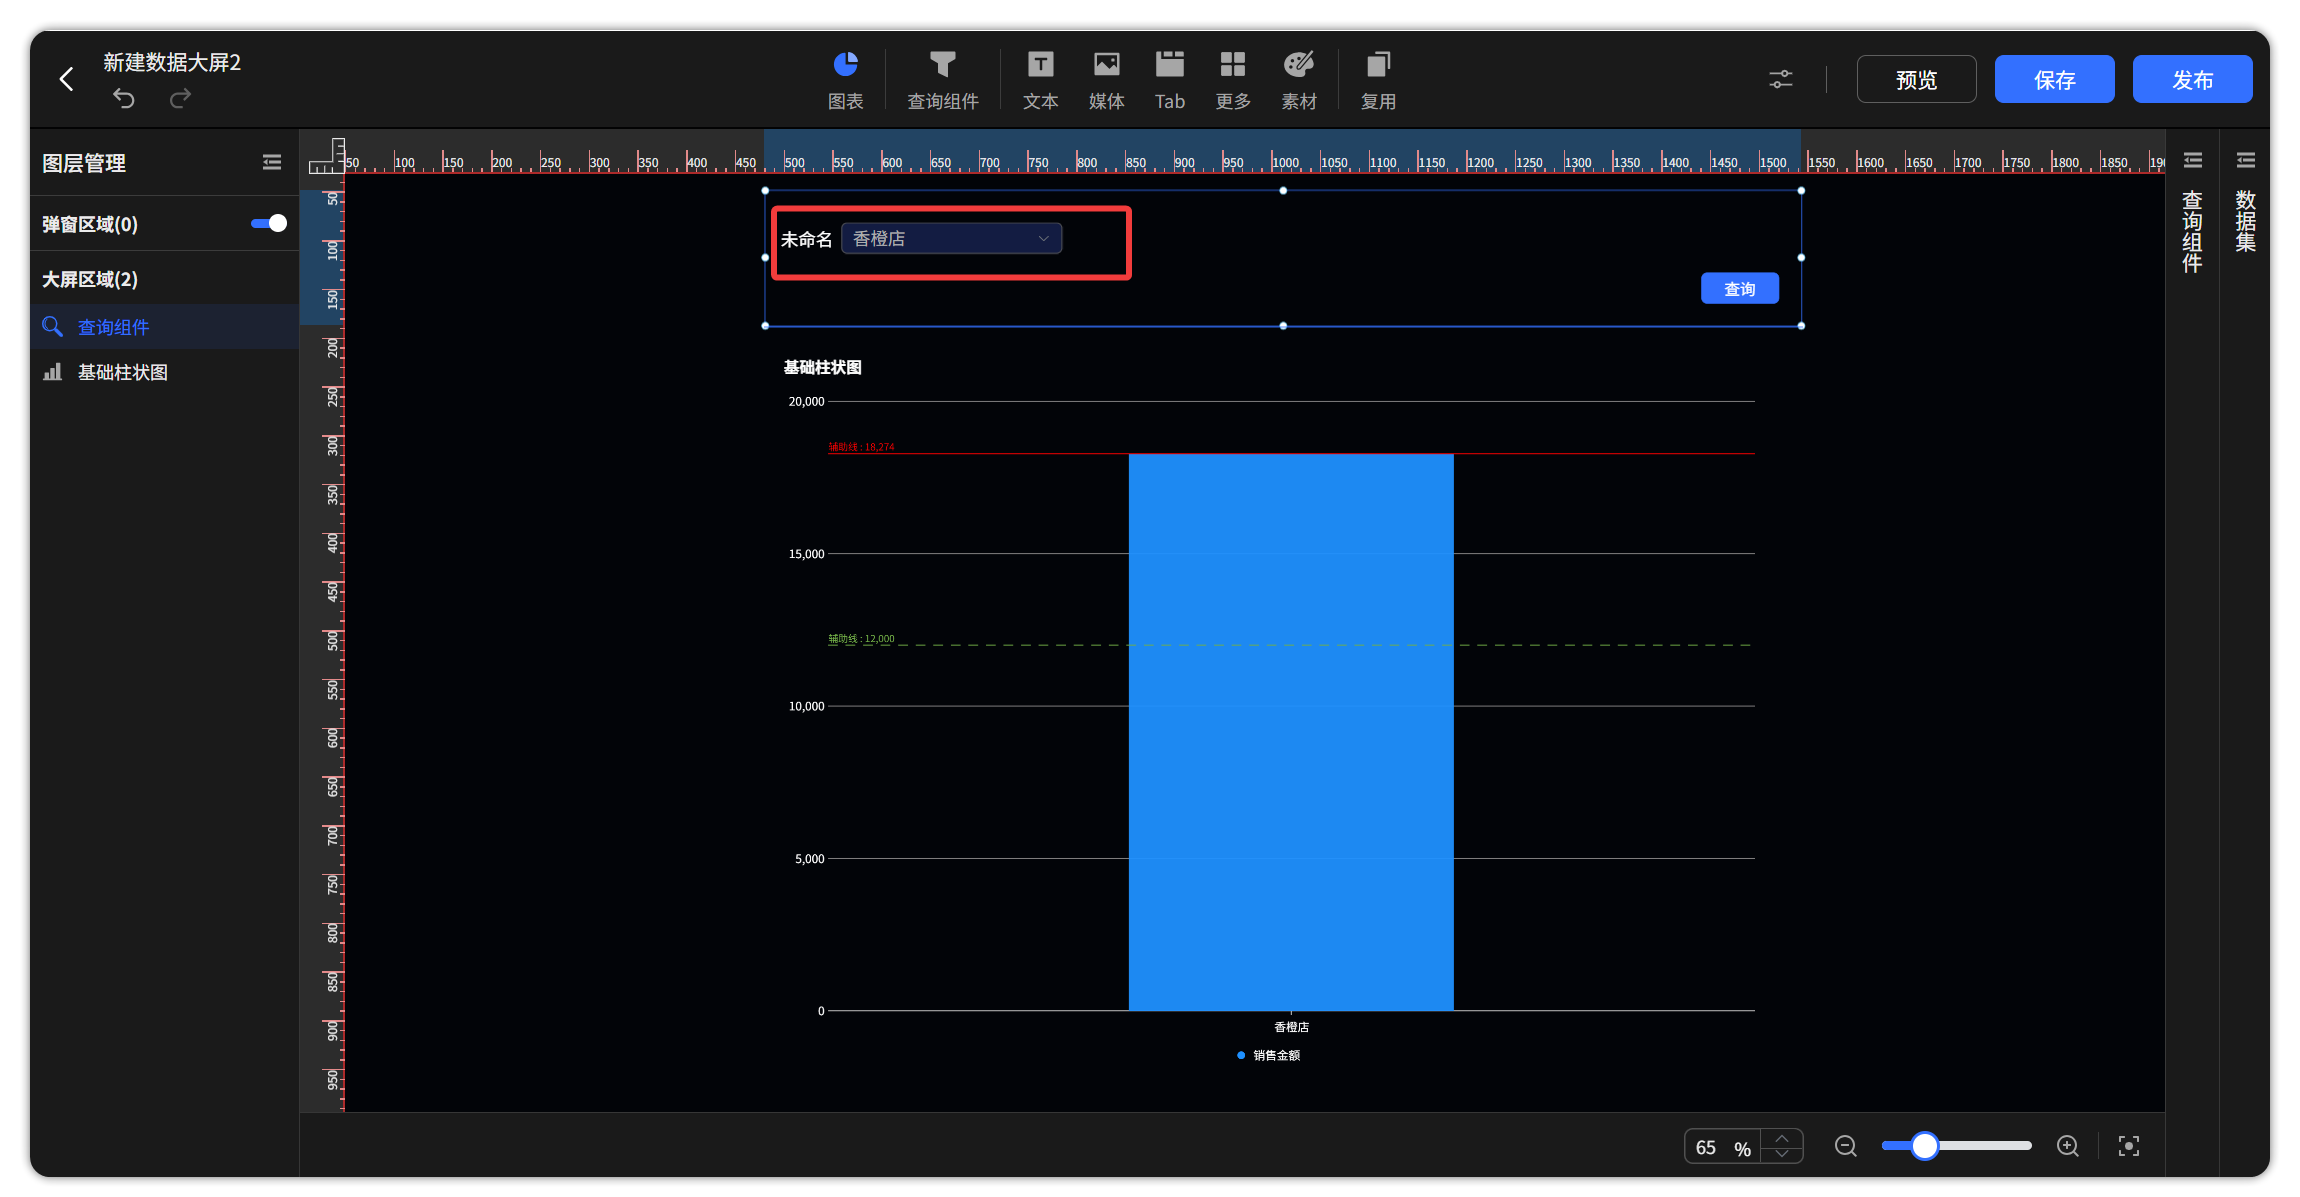
Task: Insert a 文本 text element
Action: [x=1040, y=80]
